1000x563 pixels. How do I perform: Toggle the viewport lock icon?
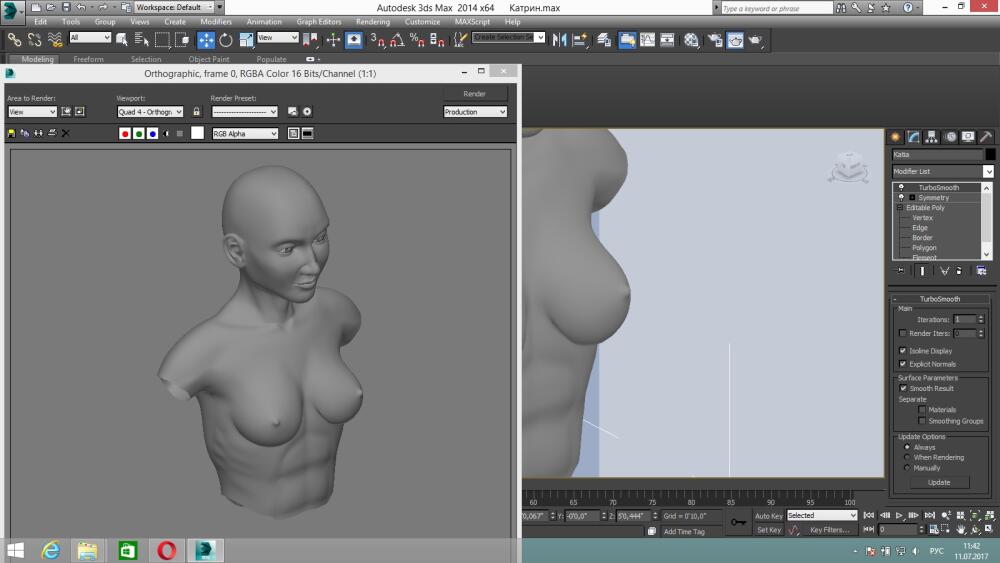pyautogui.click(x=196, y=112)
